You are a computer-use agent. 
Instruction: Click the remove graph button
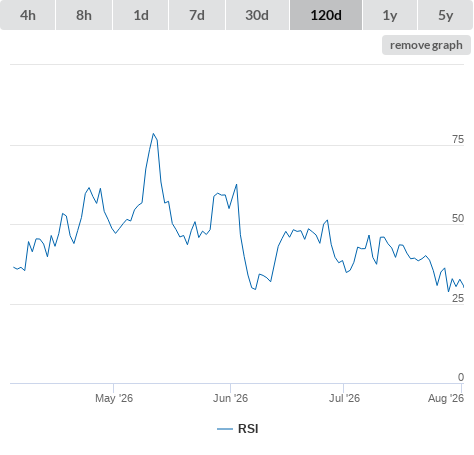[426, 45]
